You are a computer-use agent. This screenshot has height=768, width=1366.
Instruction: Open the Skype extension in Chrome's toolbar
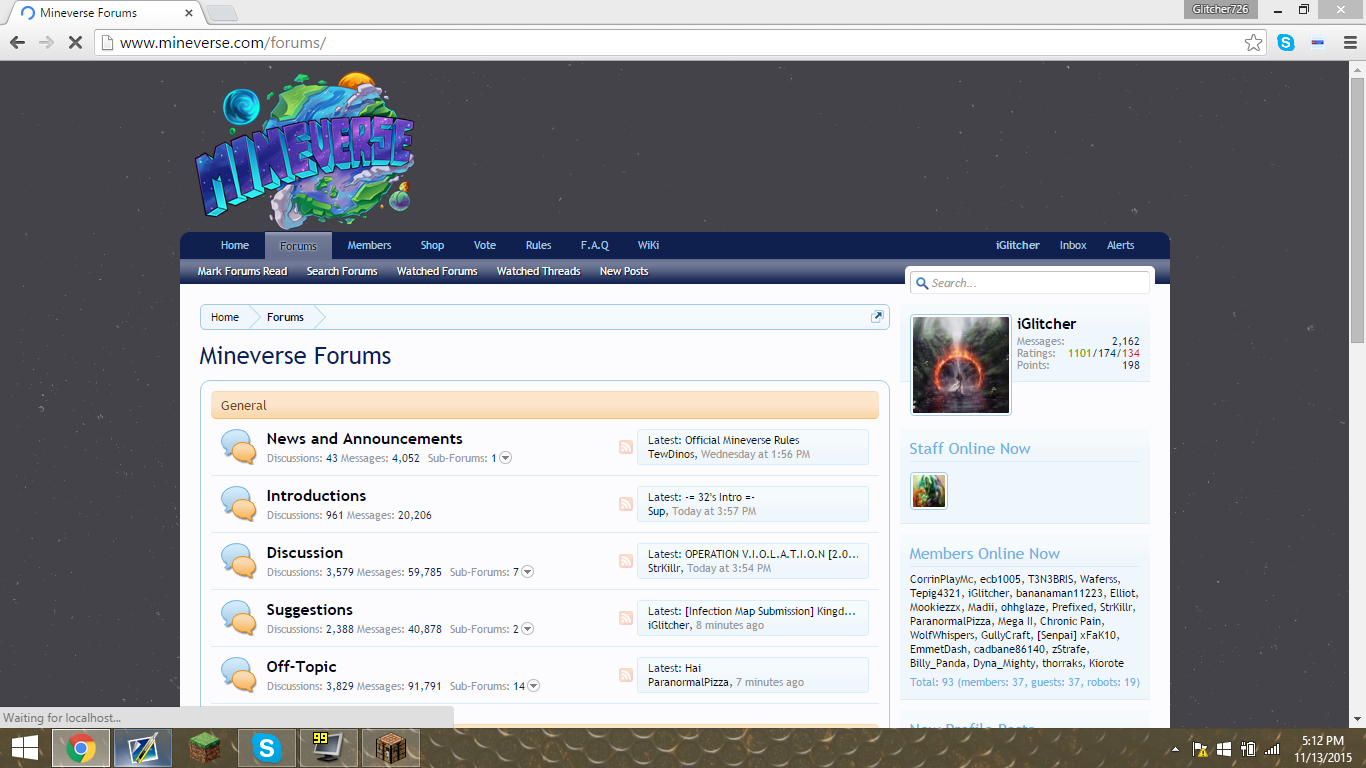(1286, 43)
